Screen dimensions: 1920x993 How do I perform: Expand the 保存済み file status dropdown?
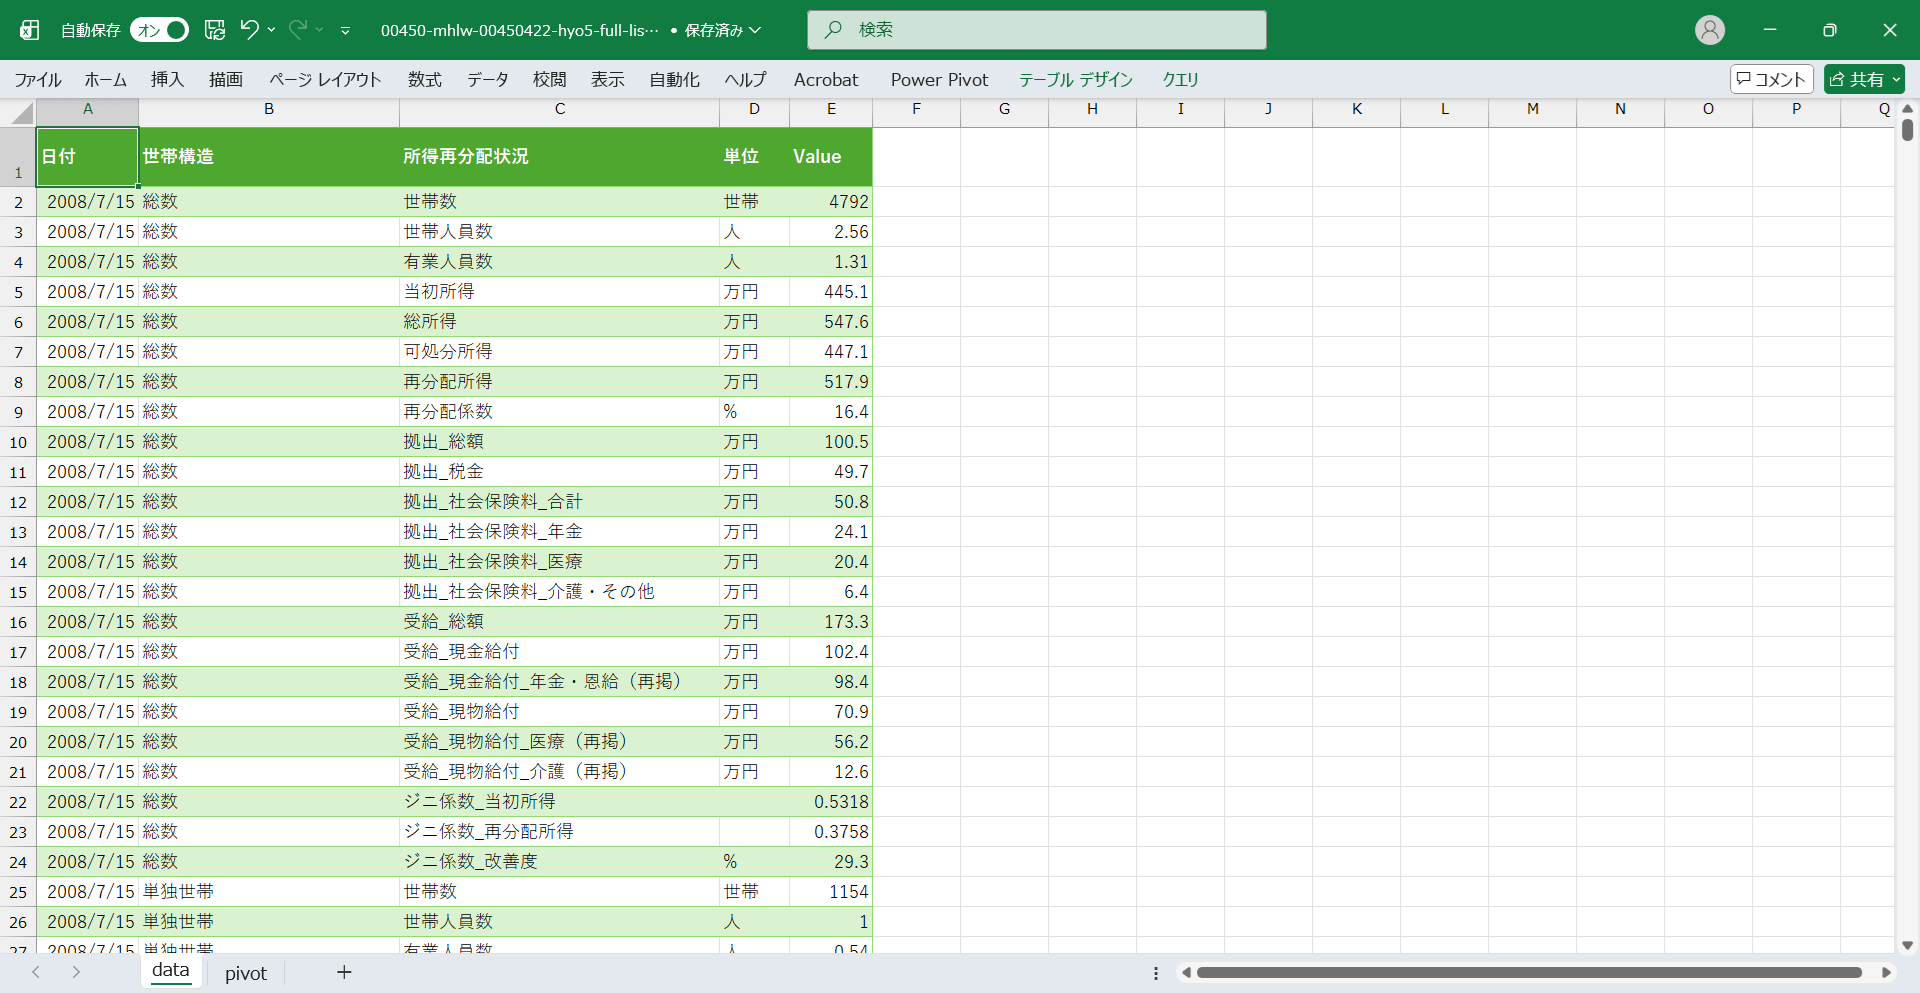click(755, 30)
